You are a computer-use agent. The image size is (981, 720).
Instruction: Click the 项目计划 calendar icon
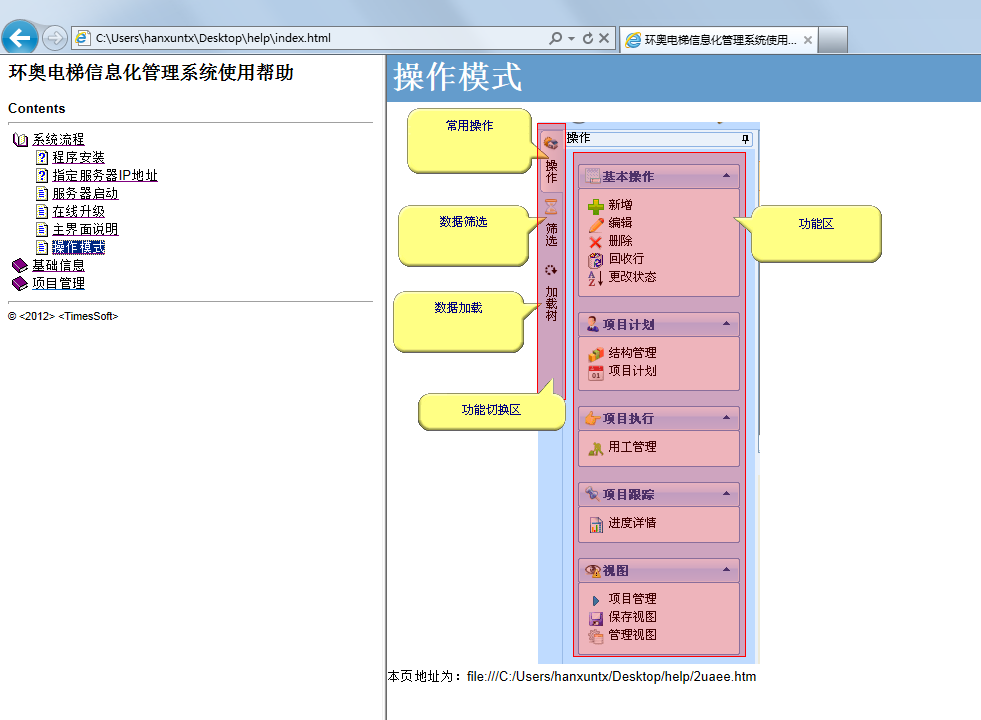coord(596,371)
